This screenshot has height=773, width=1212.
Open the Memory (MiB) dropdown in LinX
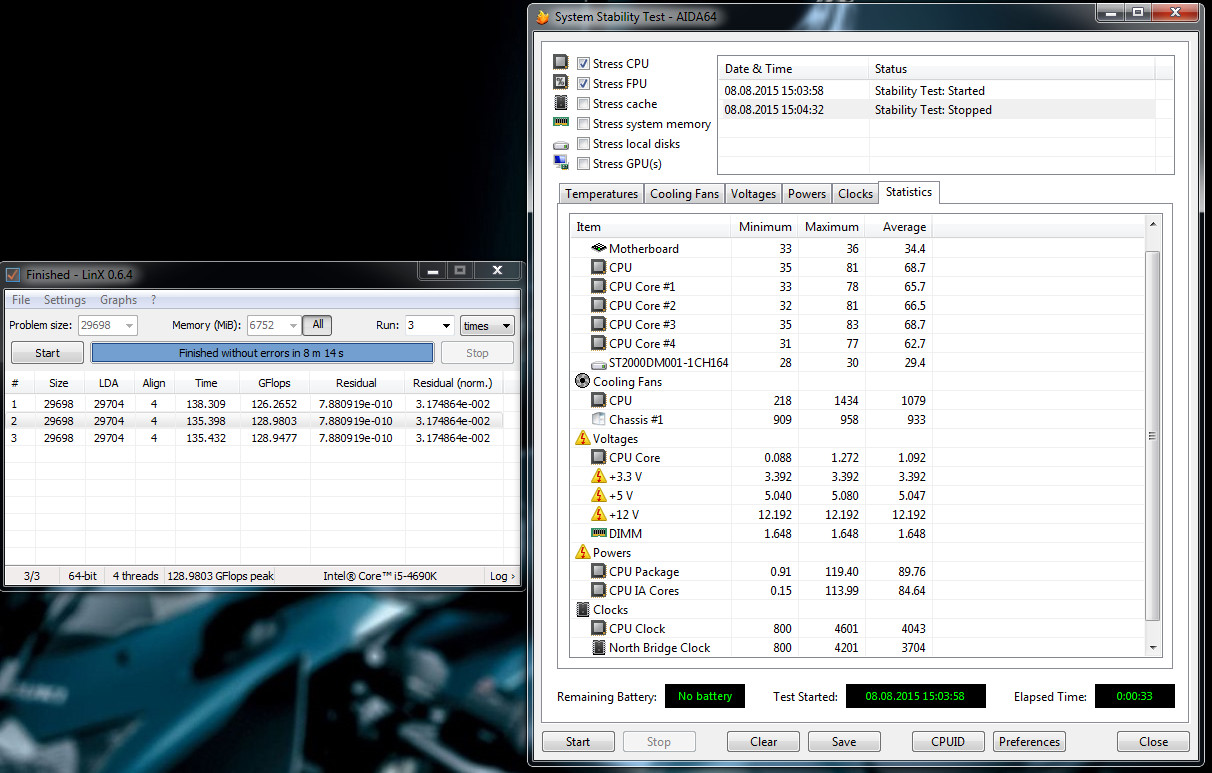click(x=293, y=326)
